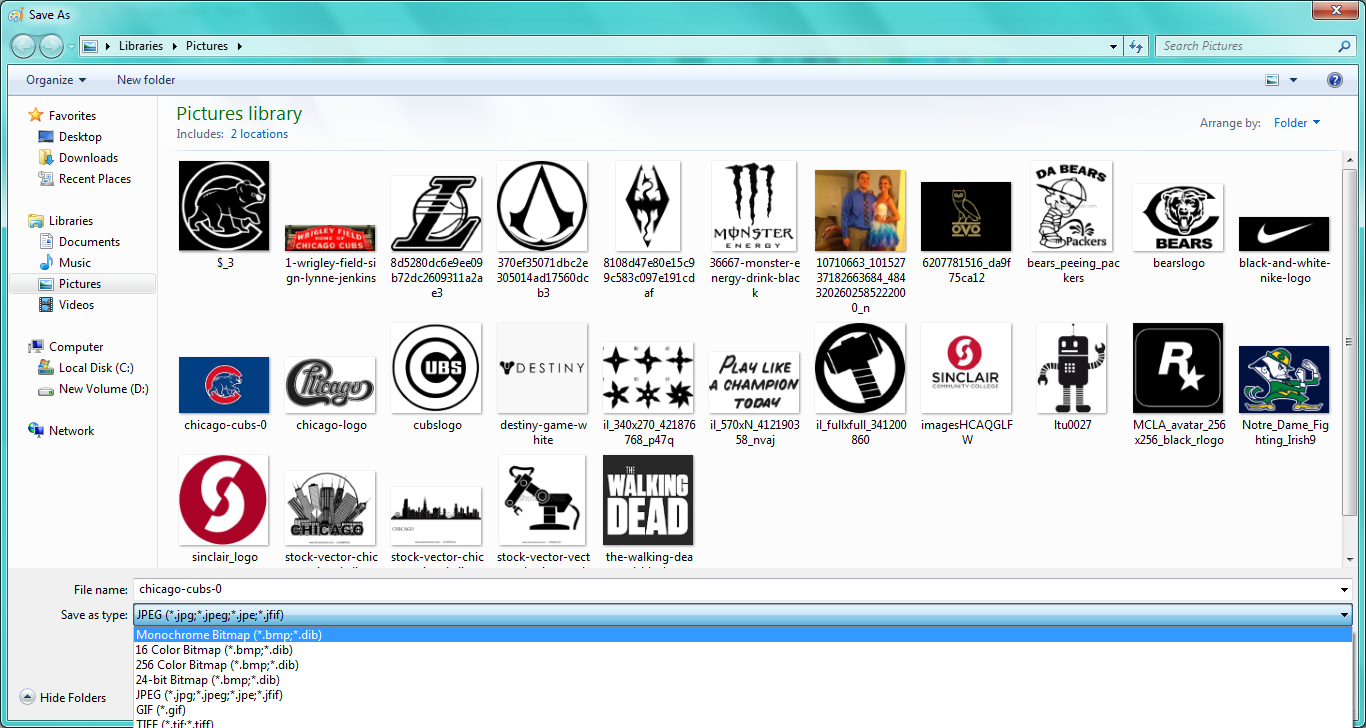The height and width of the screenshot is (728, 1366).
Task: Click the Back navigation arrow button
Action: click(24, 46)
